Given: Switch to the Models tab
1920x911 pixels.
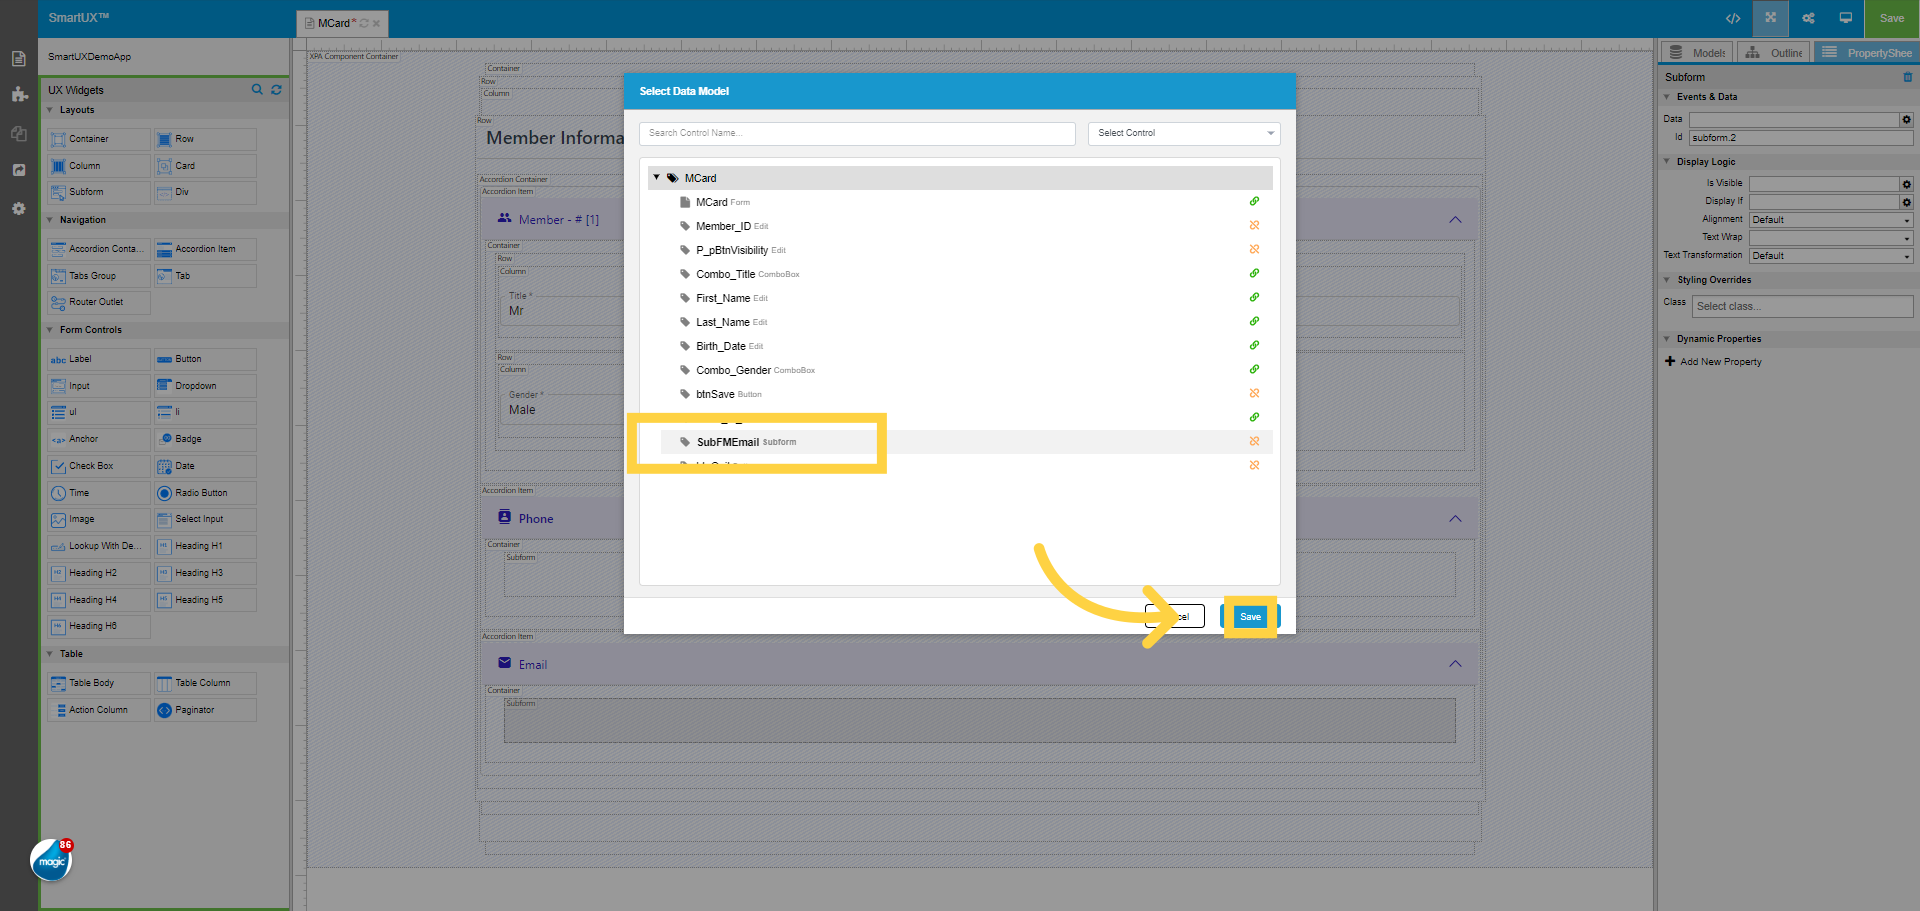Looking at the screenshot, I should pos(1695,51).
